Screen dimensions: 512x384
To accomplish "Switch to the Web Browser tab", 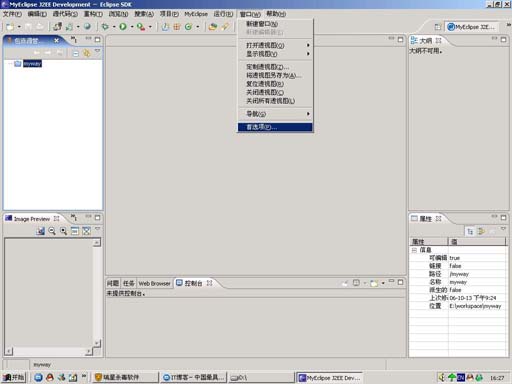I will [x=154, y=283].
